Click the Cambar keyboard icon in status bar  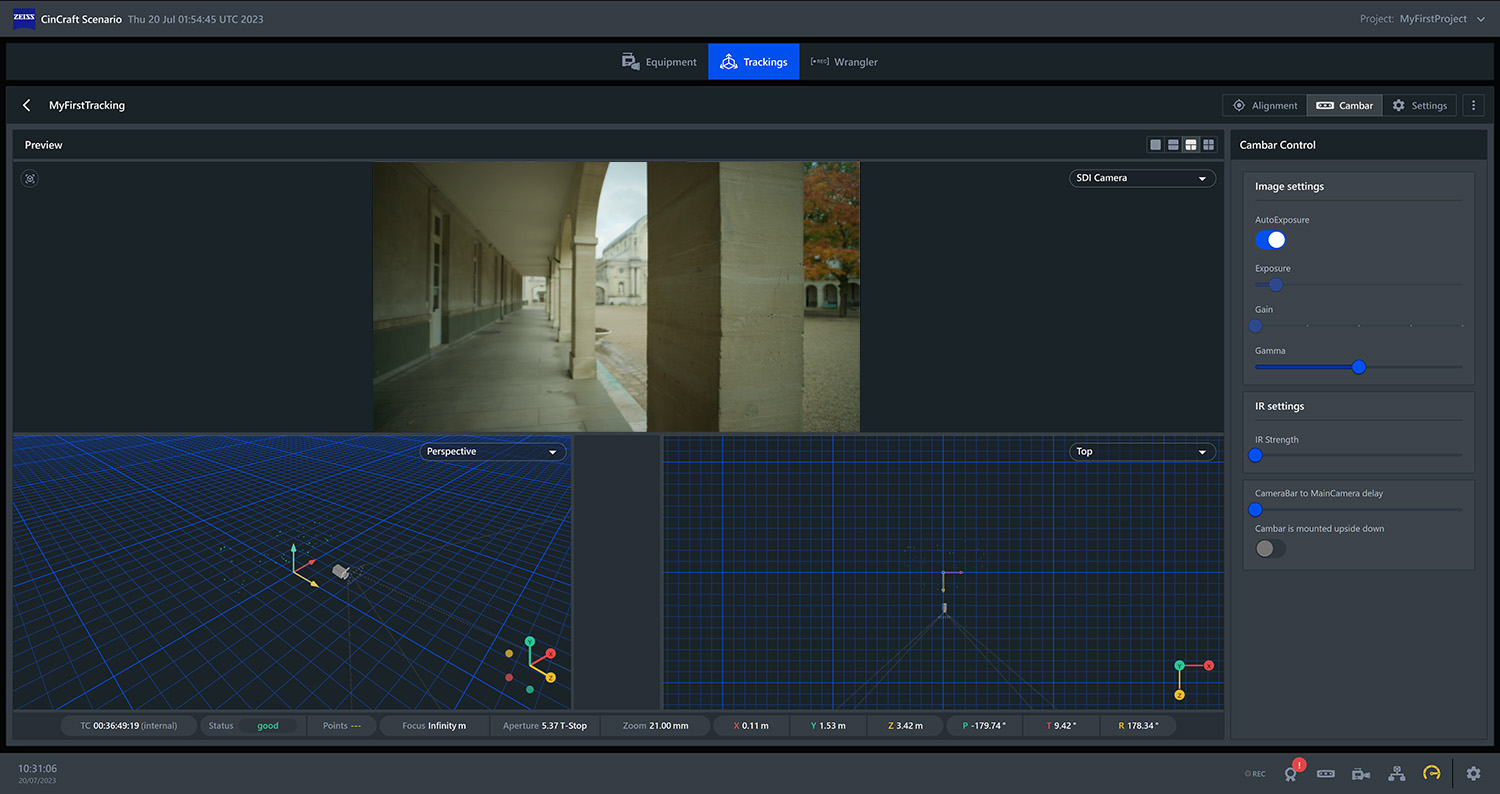[x=1325, y=773]
